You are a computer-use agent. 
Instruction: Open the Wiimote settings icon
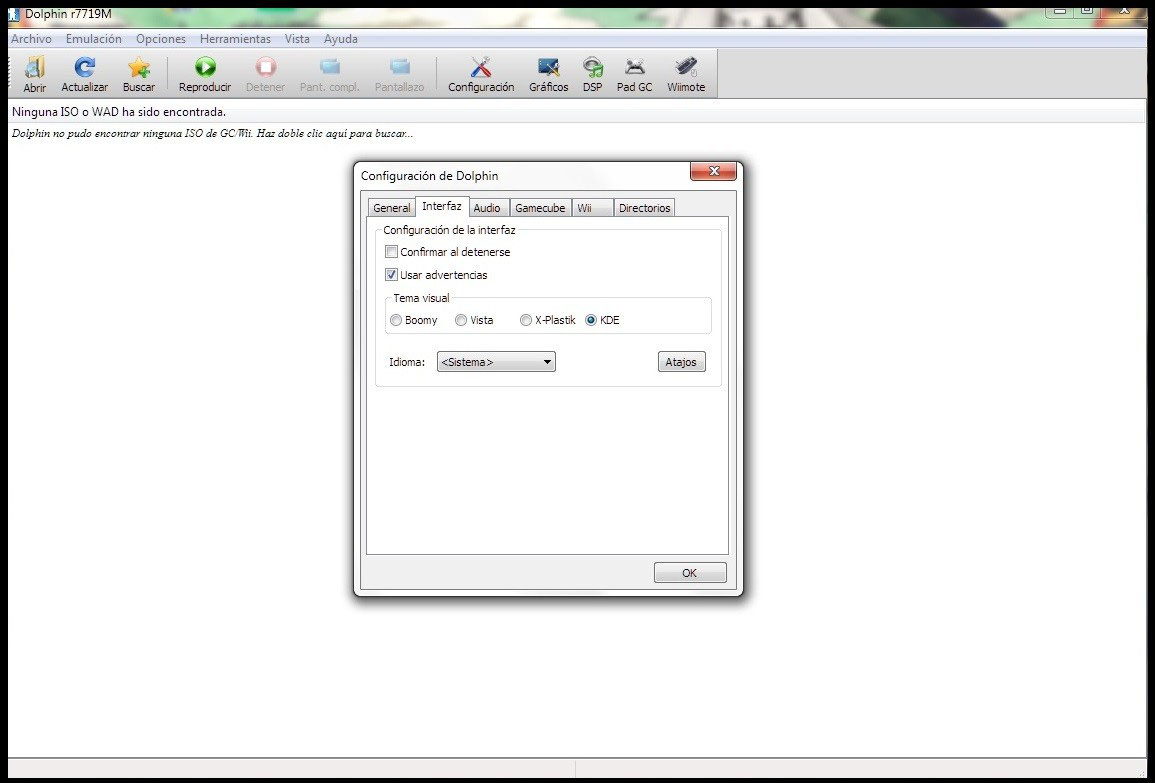pyautogui.click(x=686, y=68)
